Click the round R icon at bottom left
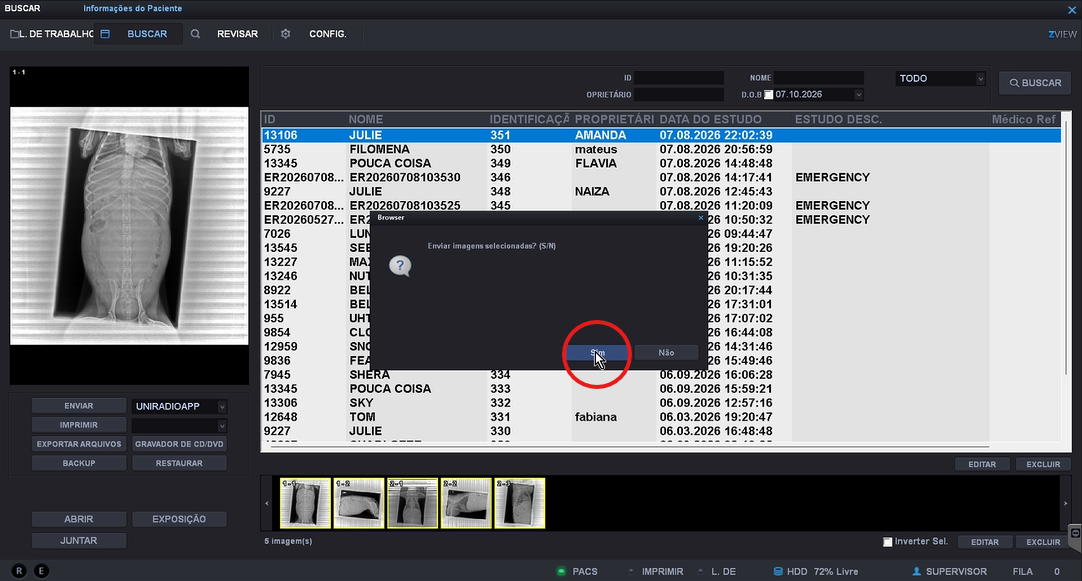This screenshot has height=581, width=1082. pos(19,571)
